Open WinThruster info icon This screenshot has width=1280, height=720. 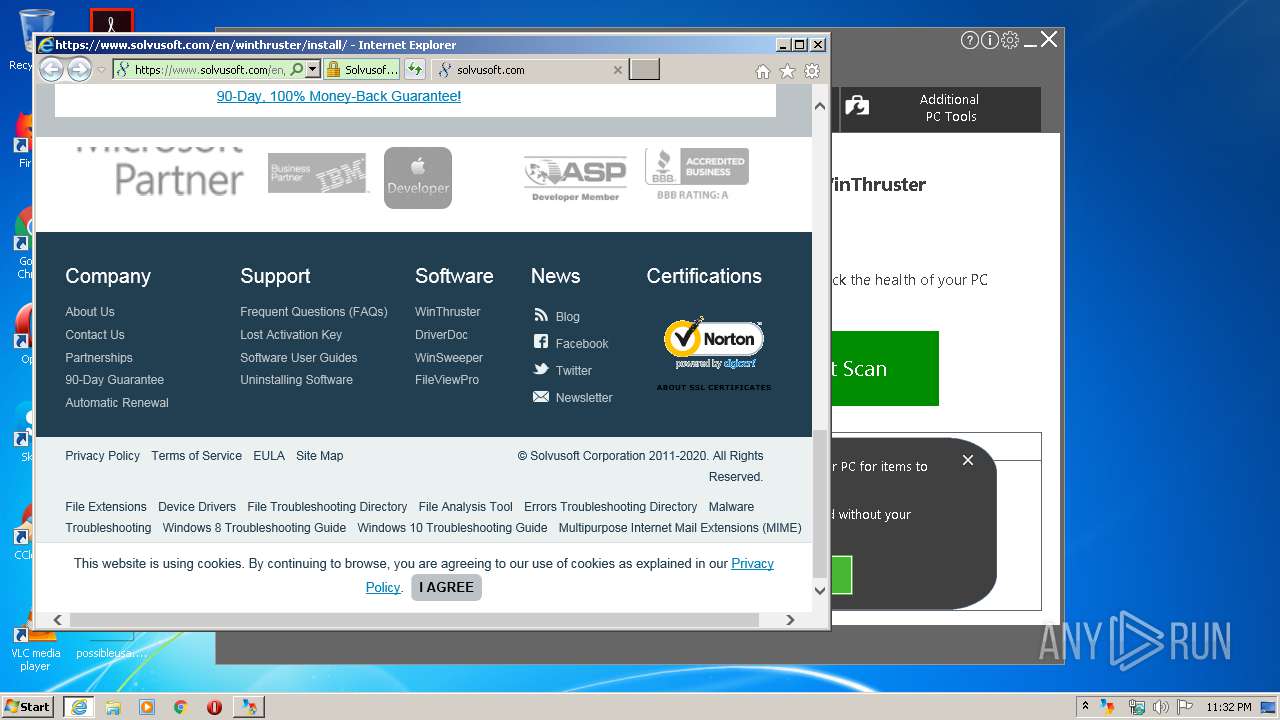990,40
